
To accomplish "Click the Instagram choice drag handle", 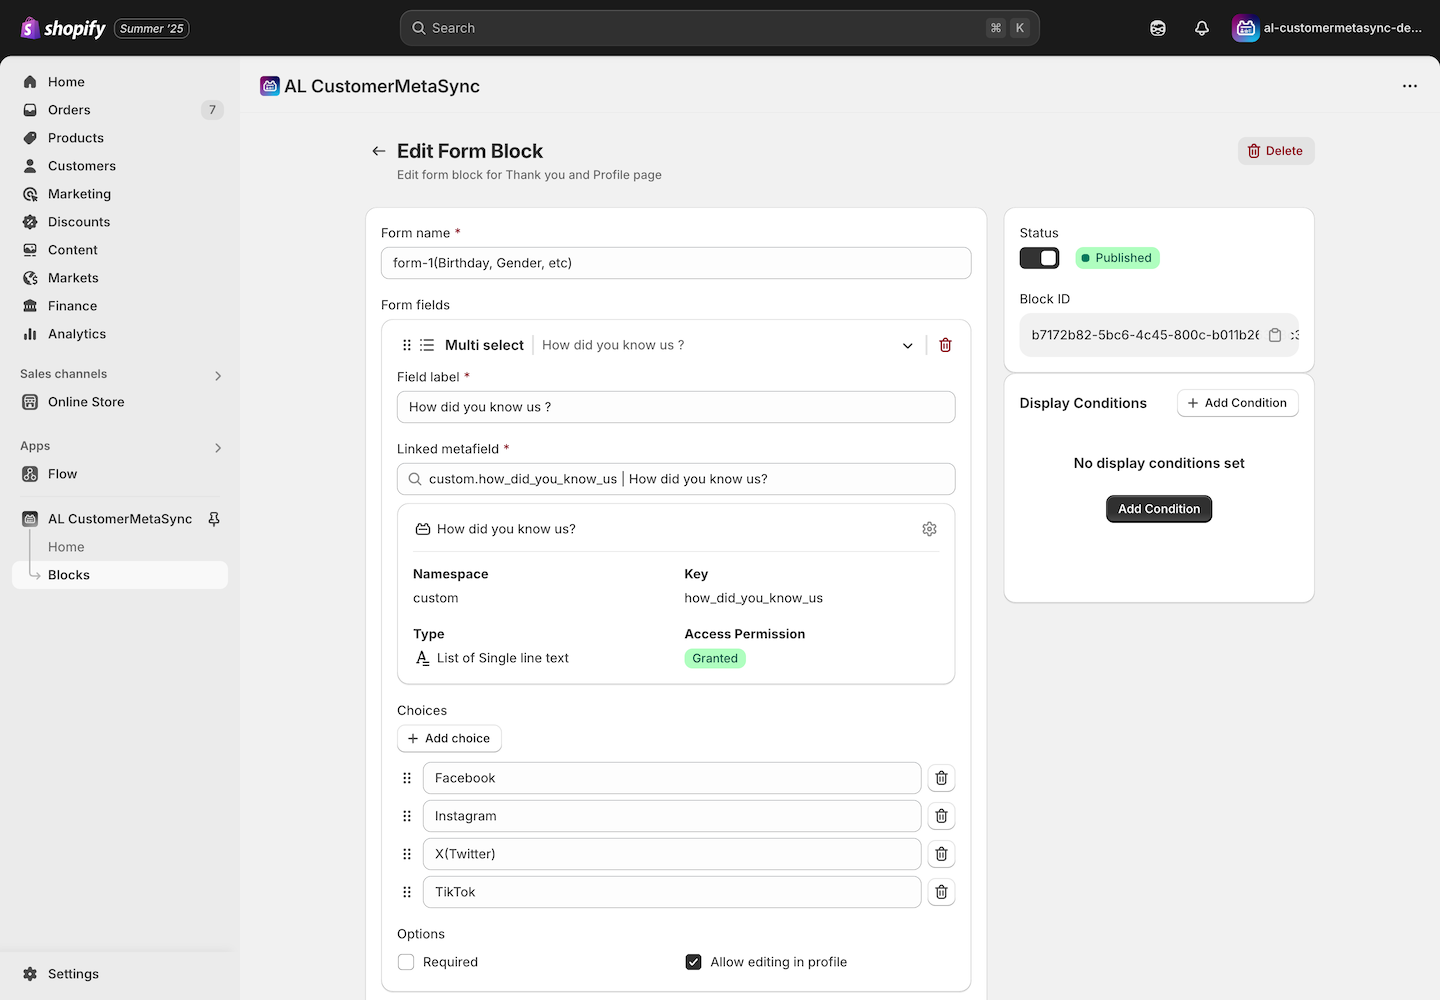I will click(x=407, y=816).
